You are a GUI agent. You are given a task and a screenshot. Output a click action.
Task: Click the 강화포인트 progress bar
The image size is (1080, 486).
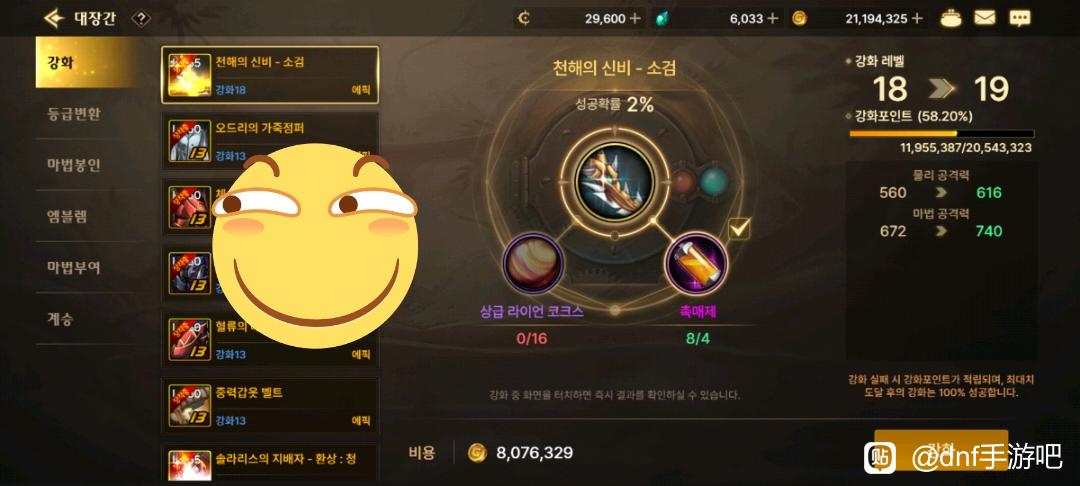[x=941, y=134]
